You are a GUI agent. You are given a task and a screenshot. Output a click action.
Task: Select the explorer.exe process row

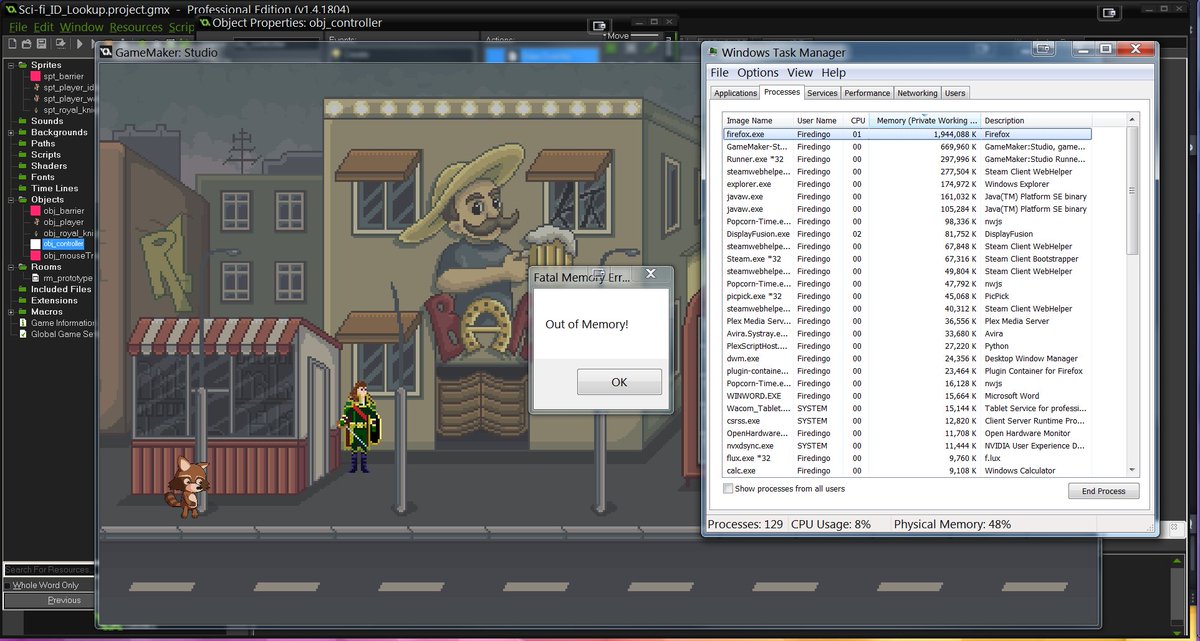(907, 184)
